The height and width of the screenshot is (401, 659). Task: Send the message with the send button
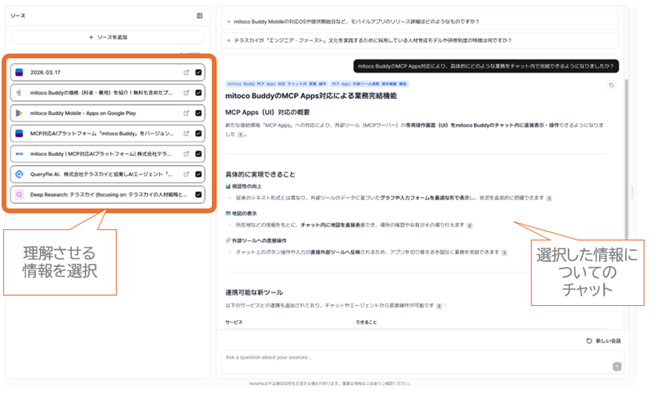[x=617, y=367]
